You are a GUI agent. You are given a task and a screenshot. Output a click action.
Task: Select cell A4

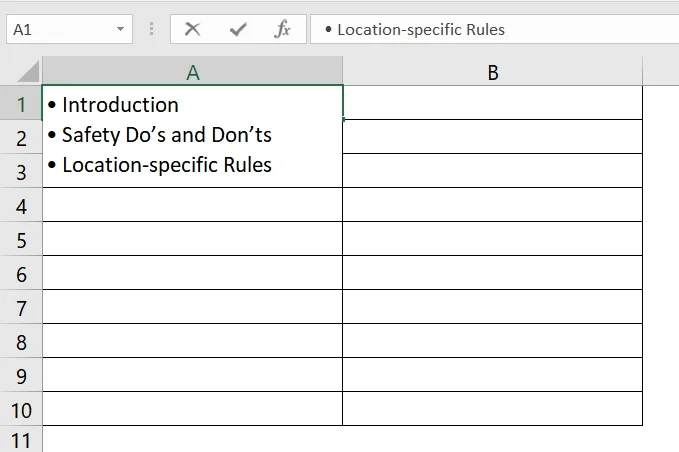coord(193,204)
